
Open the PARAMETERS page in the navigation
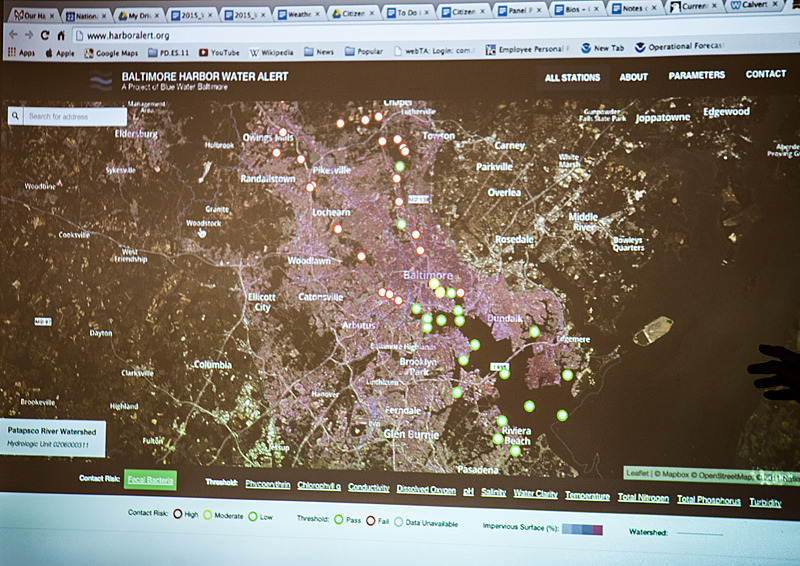tap(697, 75)
